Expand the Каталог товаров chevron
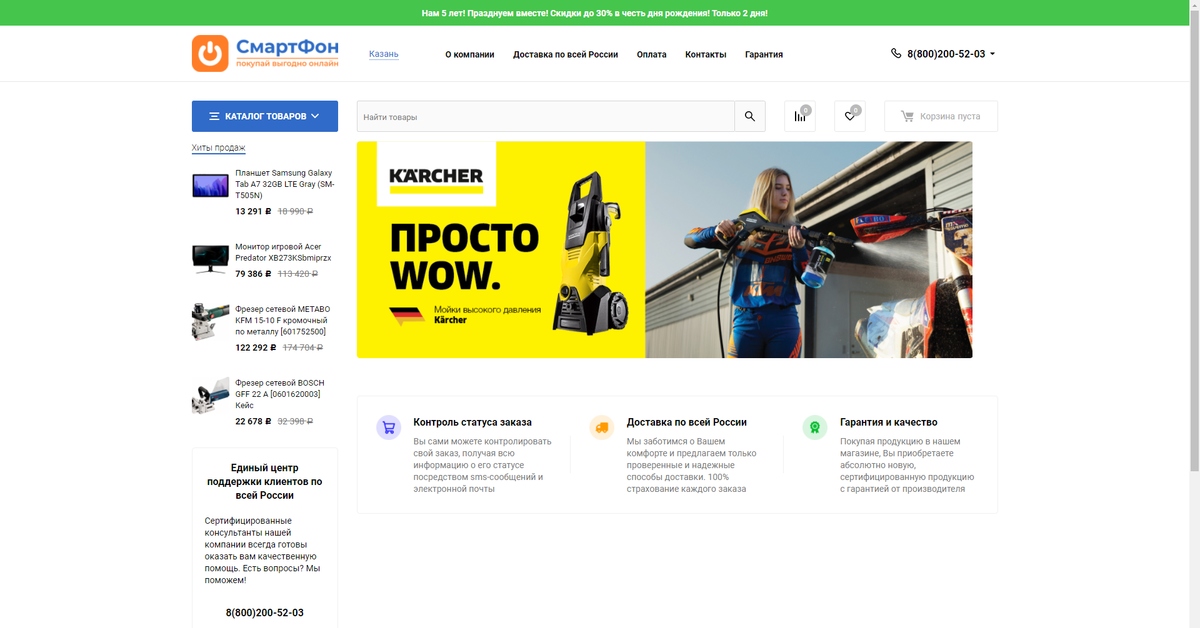1200x628 pixels. point(315,116)
